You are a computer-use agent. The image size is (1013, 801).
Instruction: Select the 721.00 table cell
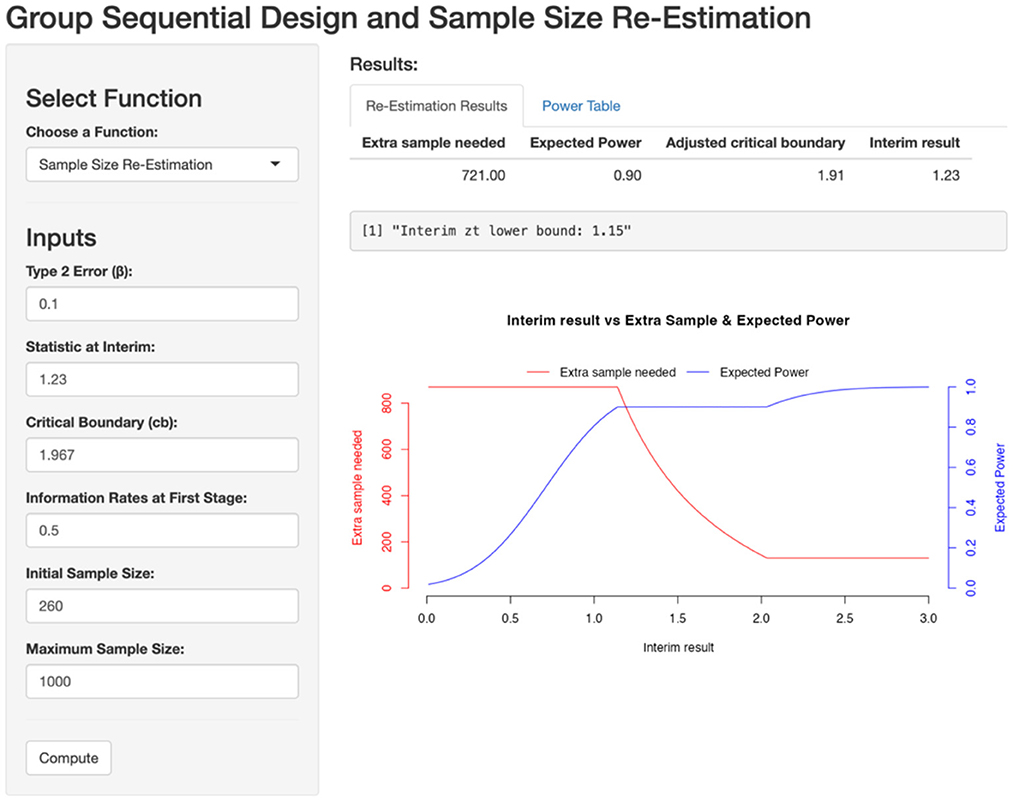click(x=483, y=176)
